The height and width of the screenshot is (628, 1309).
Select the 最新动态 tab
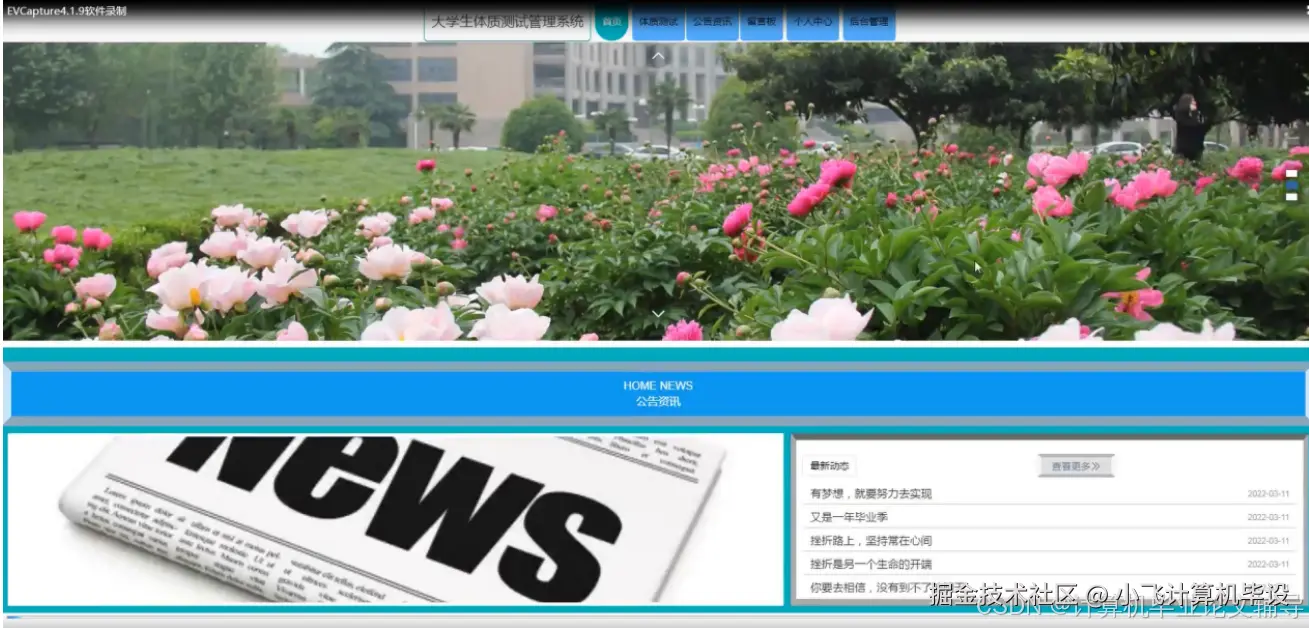click(829, 466)
